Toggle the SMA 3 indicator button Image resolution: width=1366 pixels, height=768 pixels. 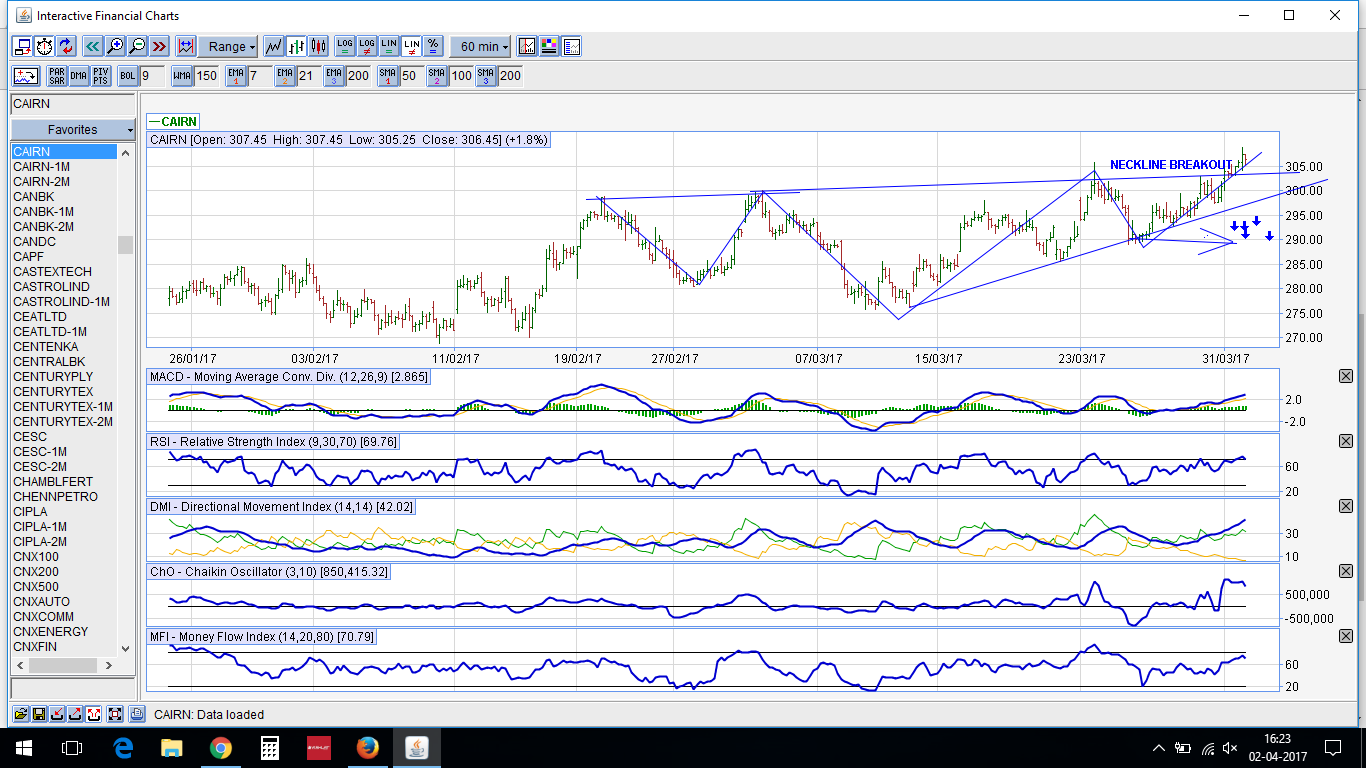(486, 75)
